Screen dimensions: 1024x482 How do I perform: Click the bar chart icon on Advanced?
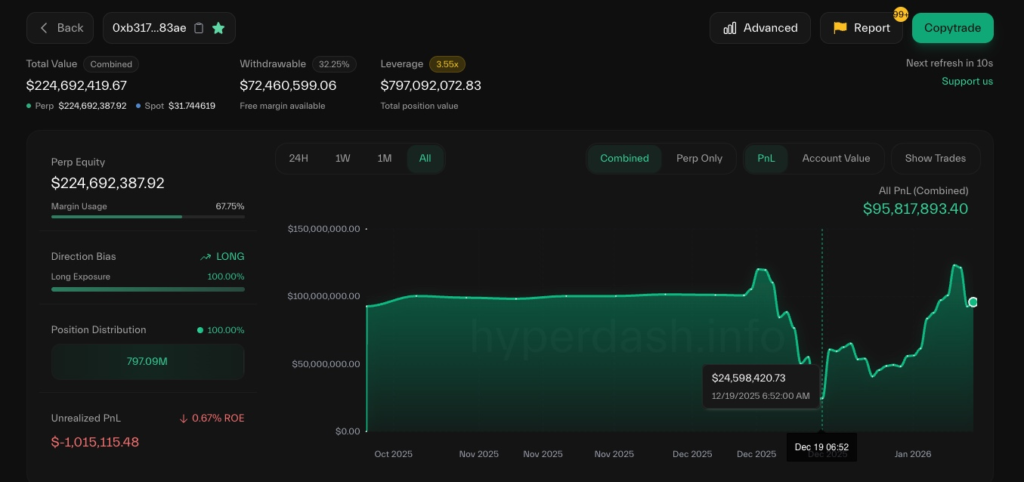point(730,28)
